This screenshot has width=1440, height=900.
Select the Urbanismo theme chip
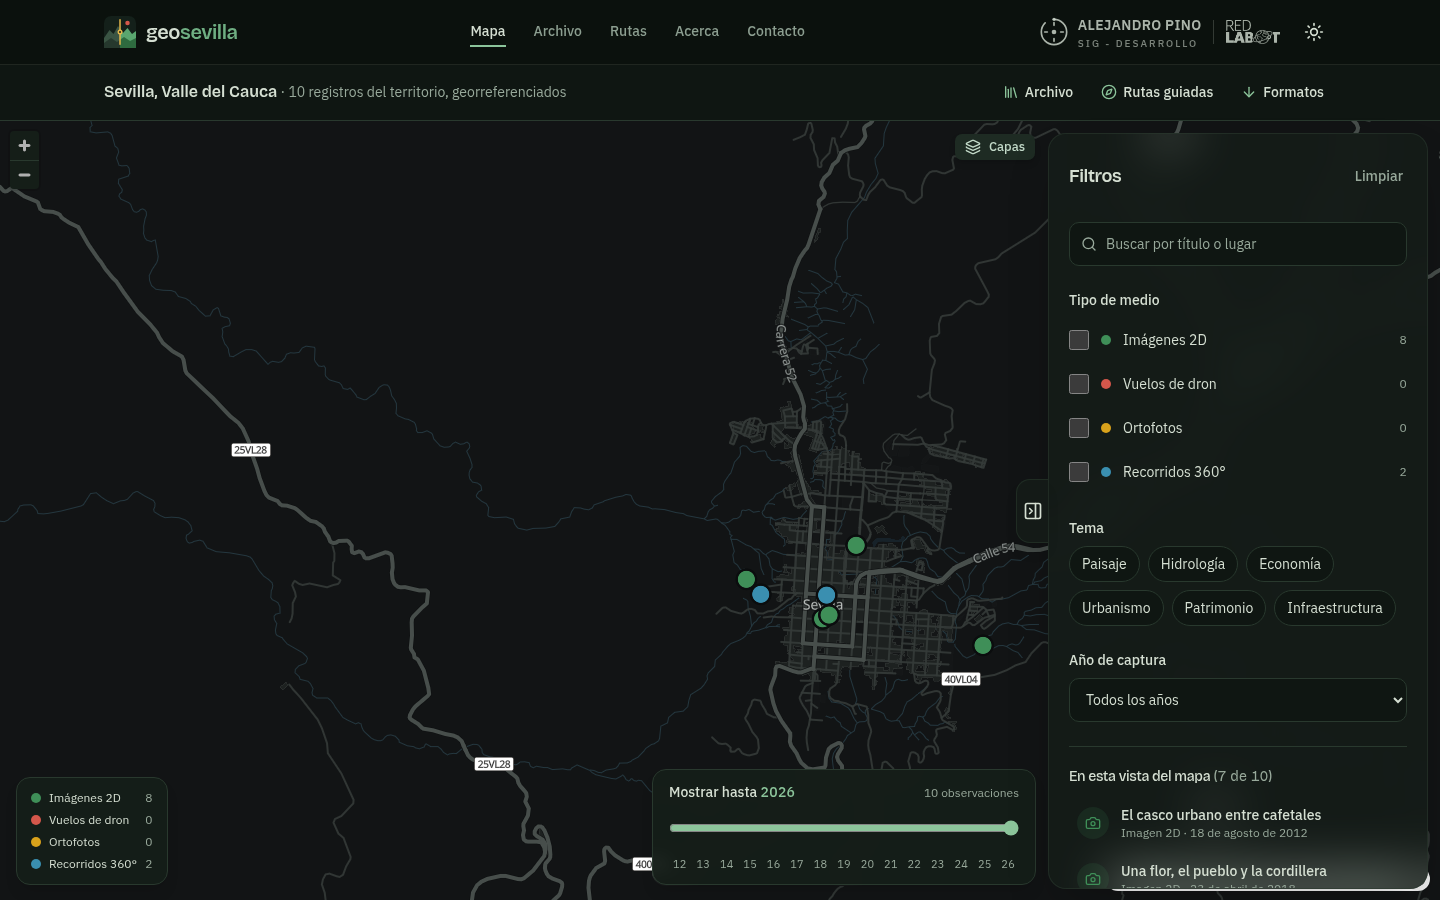click(x=1116, y=608)
